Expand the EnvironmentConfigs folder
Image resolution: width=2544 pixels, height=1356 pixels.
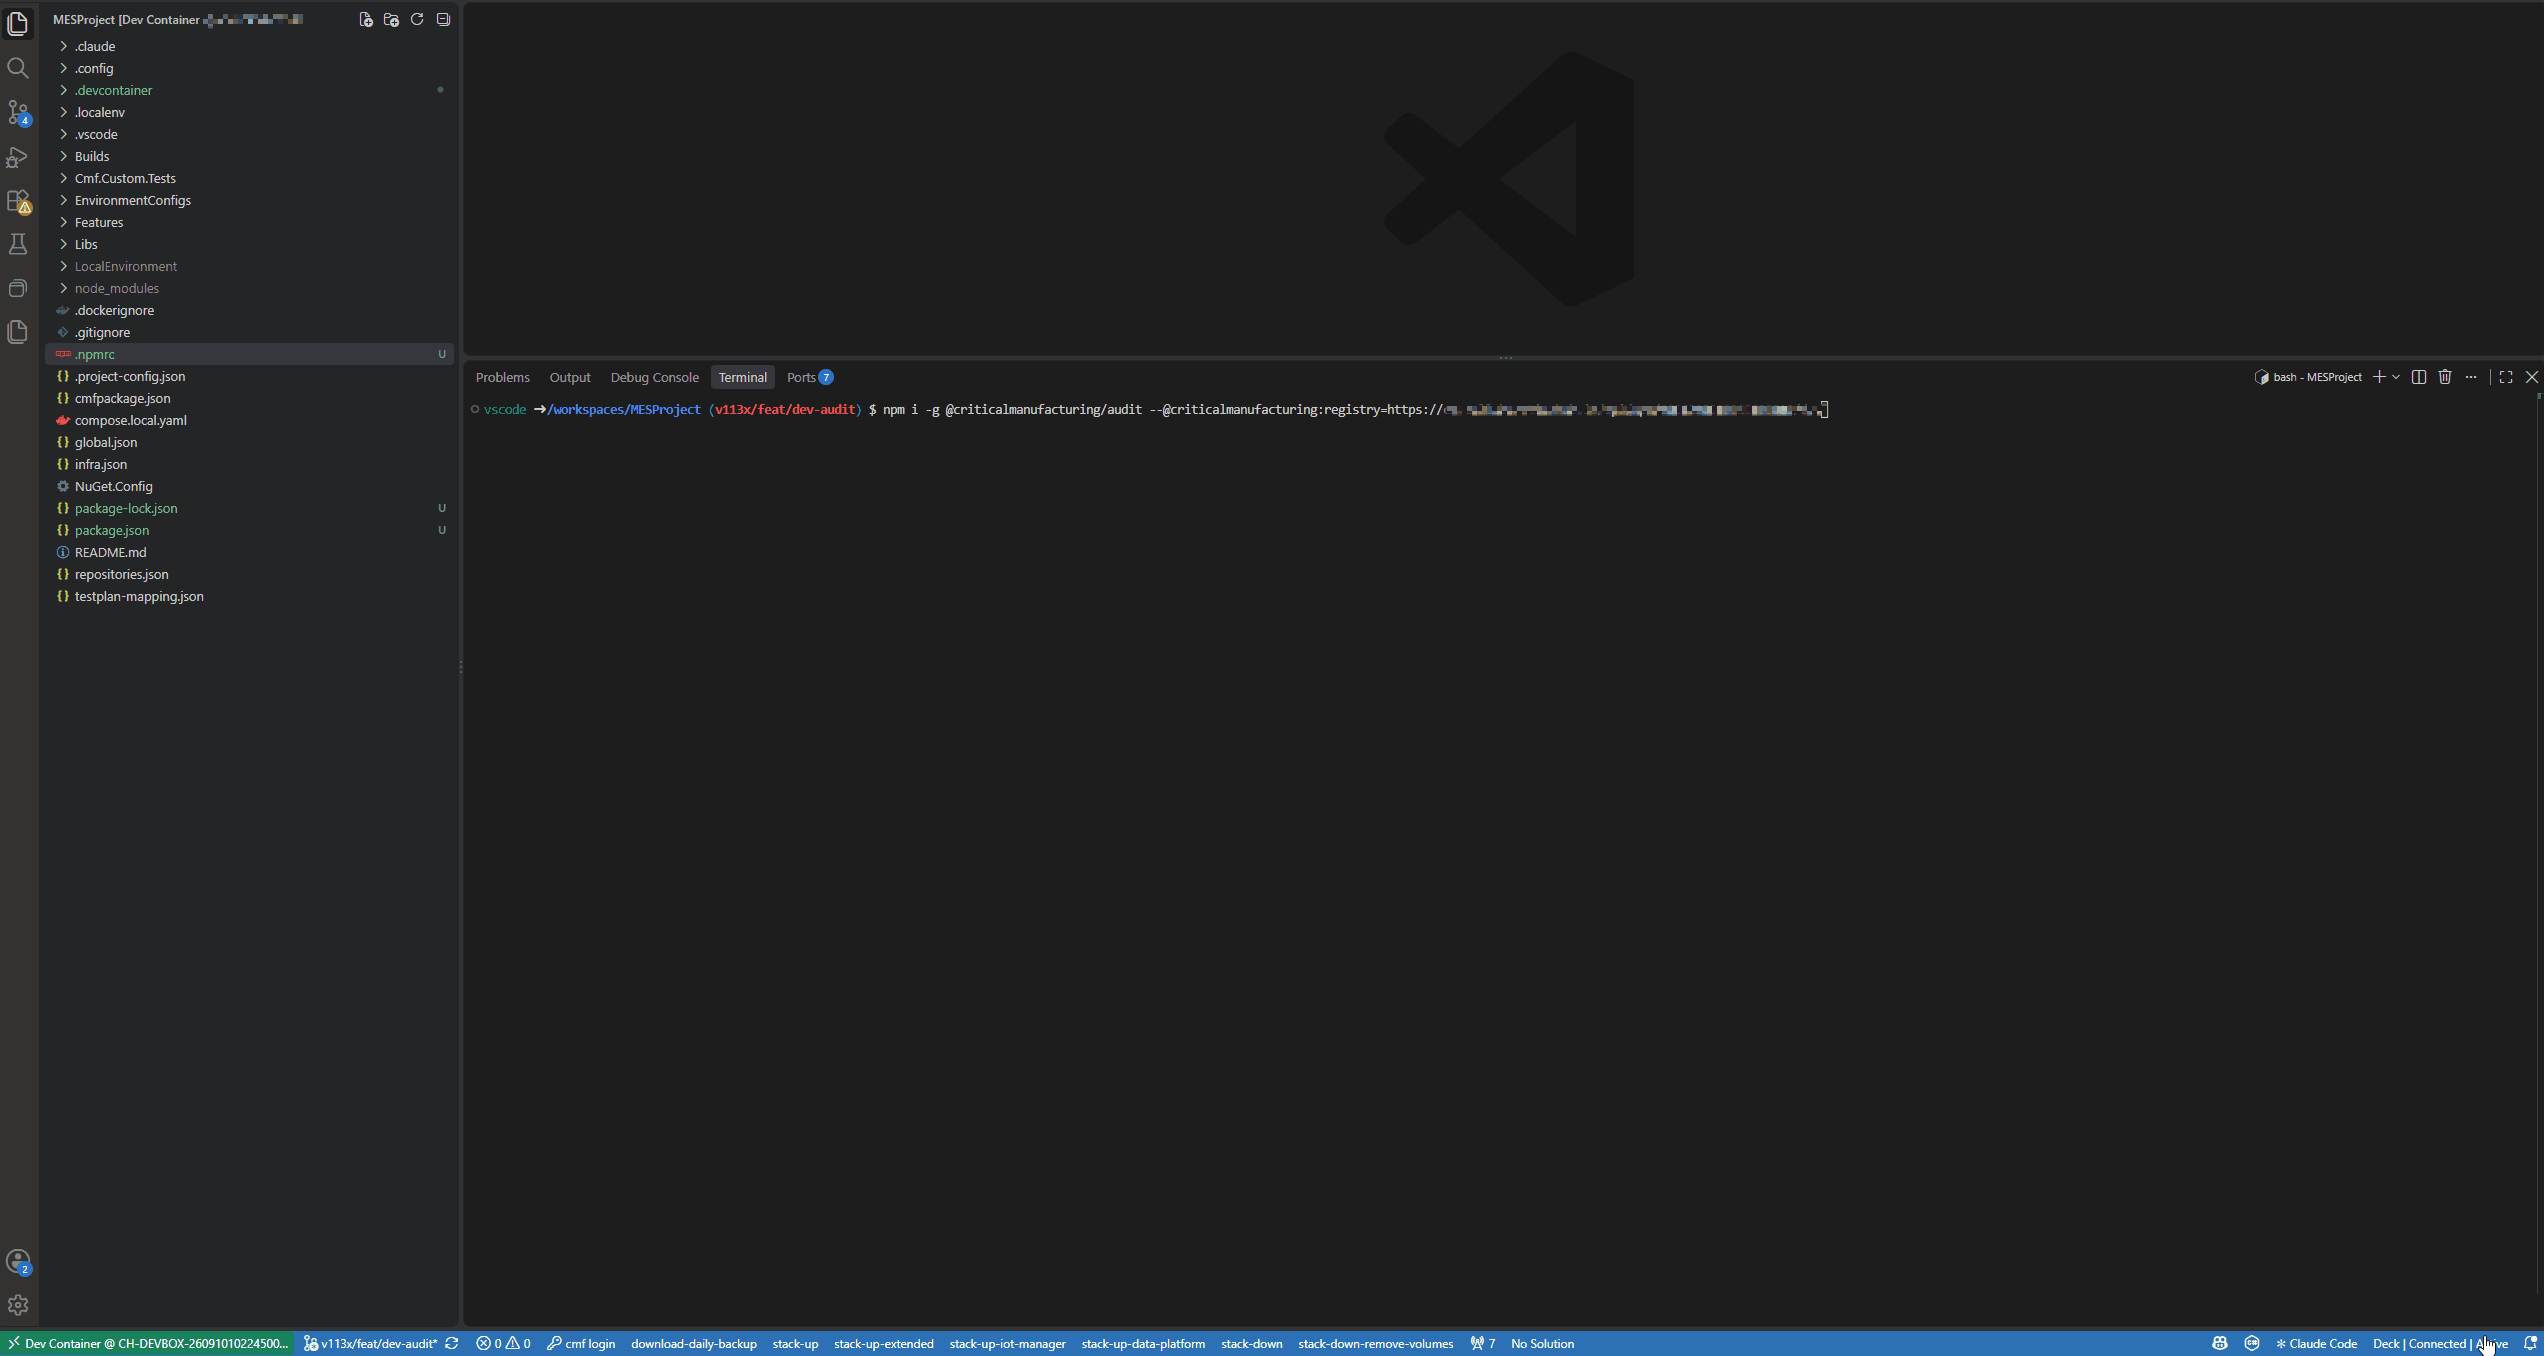tap(249, 200)
